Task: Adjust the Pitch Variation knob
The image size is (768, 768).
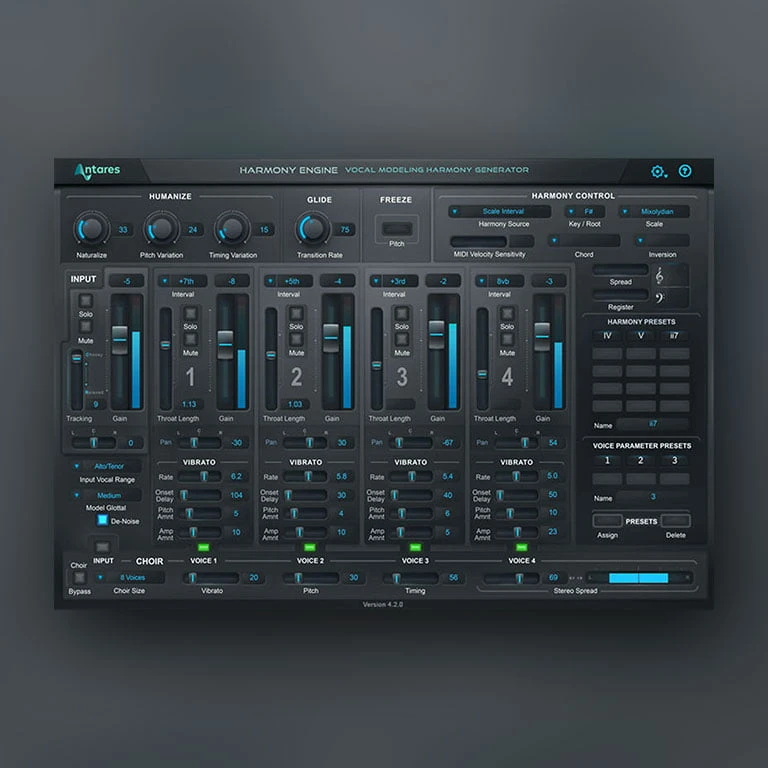Action: [161, 228]
